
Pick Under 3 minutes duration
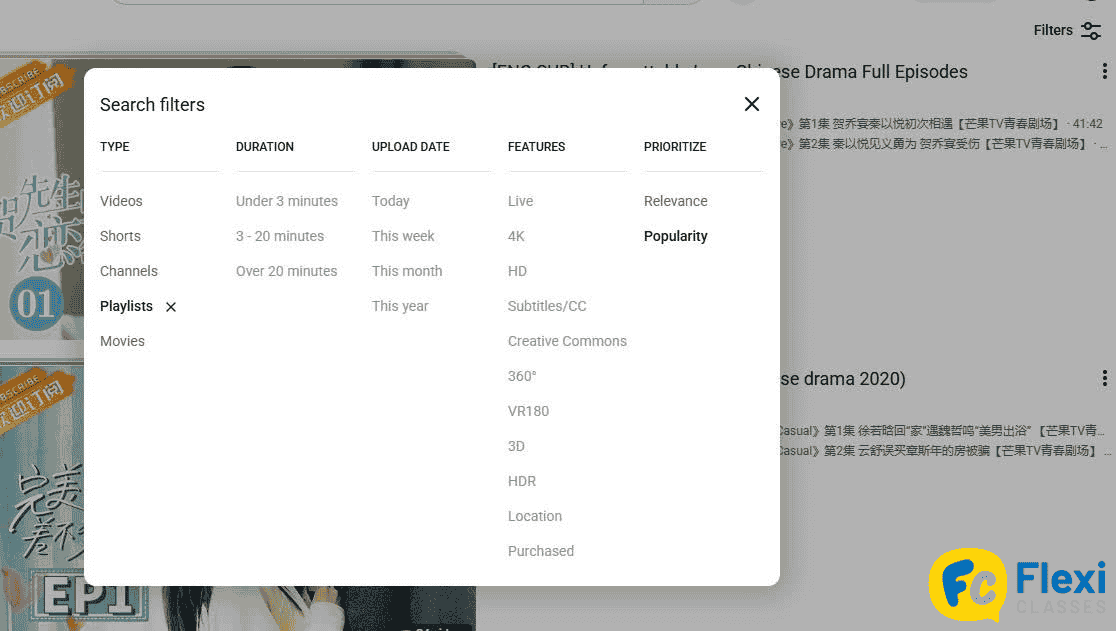(287, 201)
